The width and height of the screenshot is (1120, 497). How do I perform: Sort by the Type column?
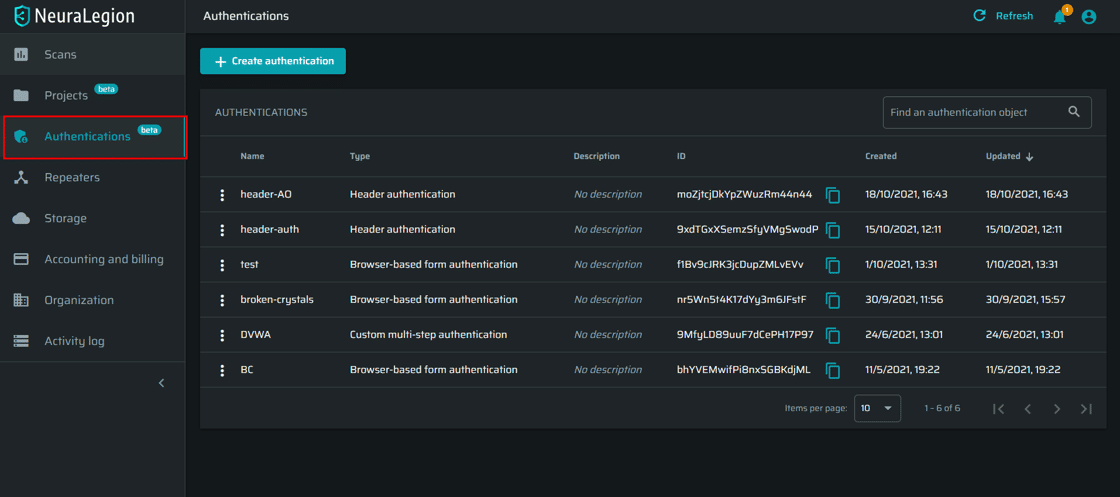tap(360, 156)
